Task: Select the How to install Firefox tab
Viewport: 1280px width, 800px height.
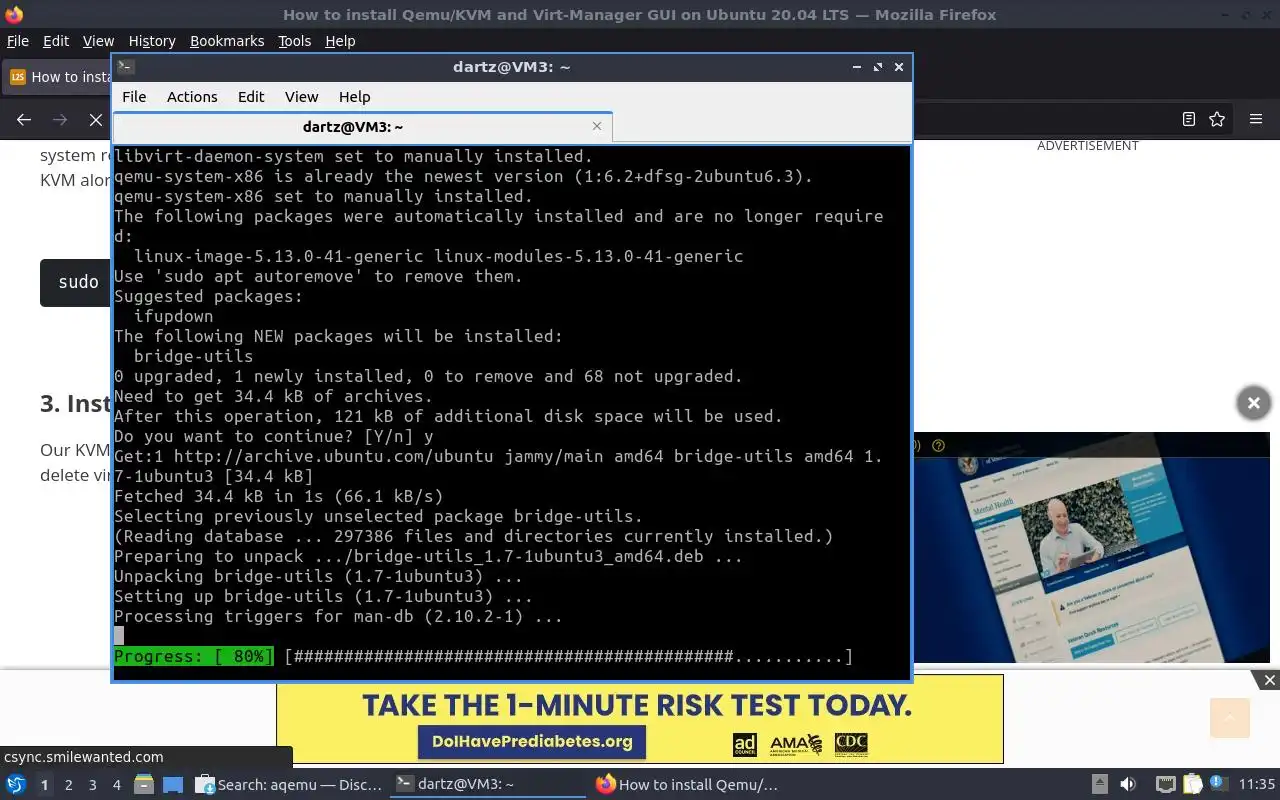Action: coord(58,77)
